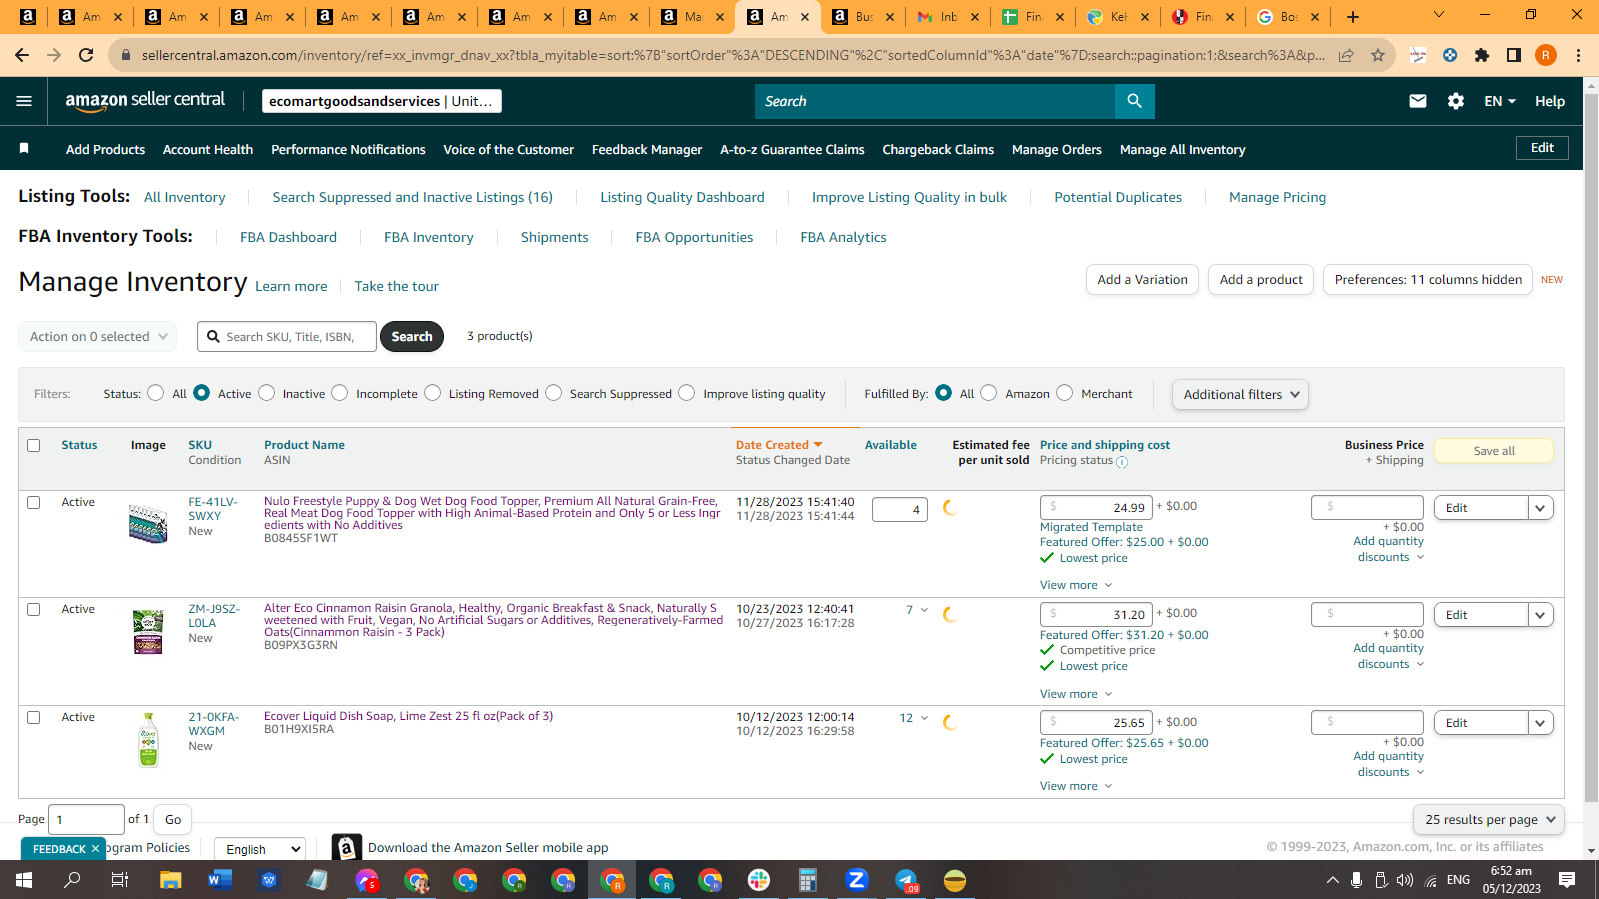The image size is (1599, 899).
Task: Open the Chrome three-dot menu
Action: point(1578,55)
